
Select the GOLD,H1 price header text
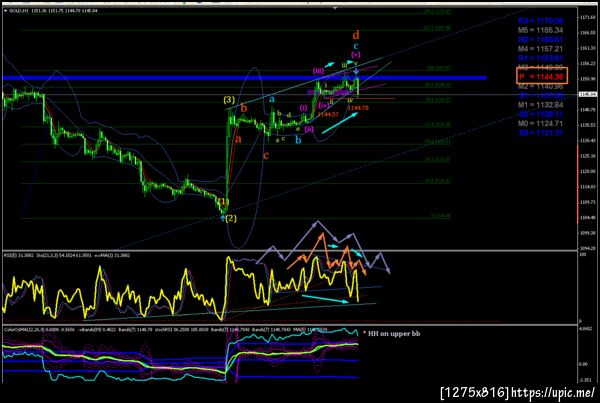click(x=54, y=11)
